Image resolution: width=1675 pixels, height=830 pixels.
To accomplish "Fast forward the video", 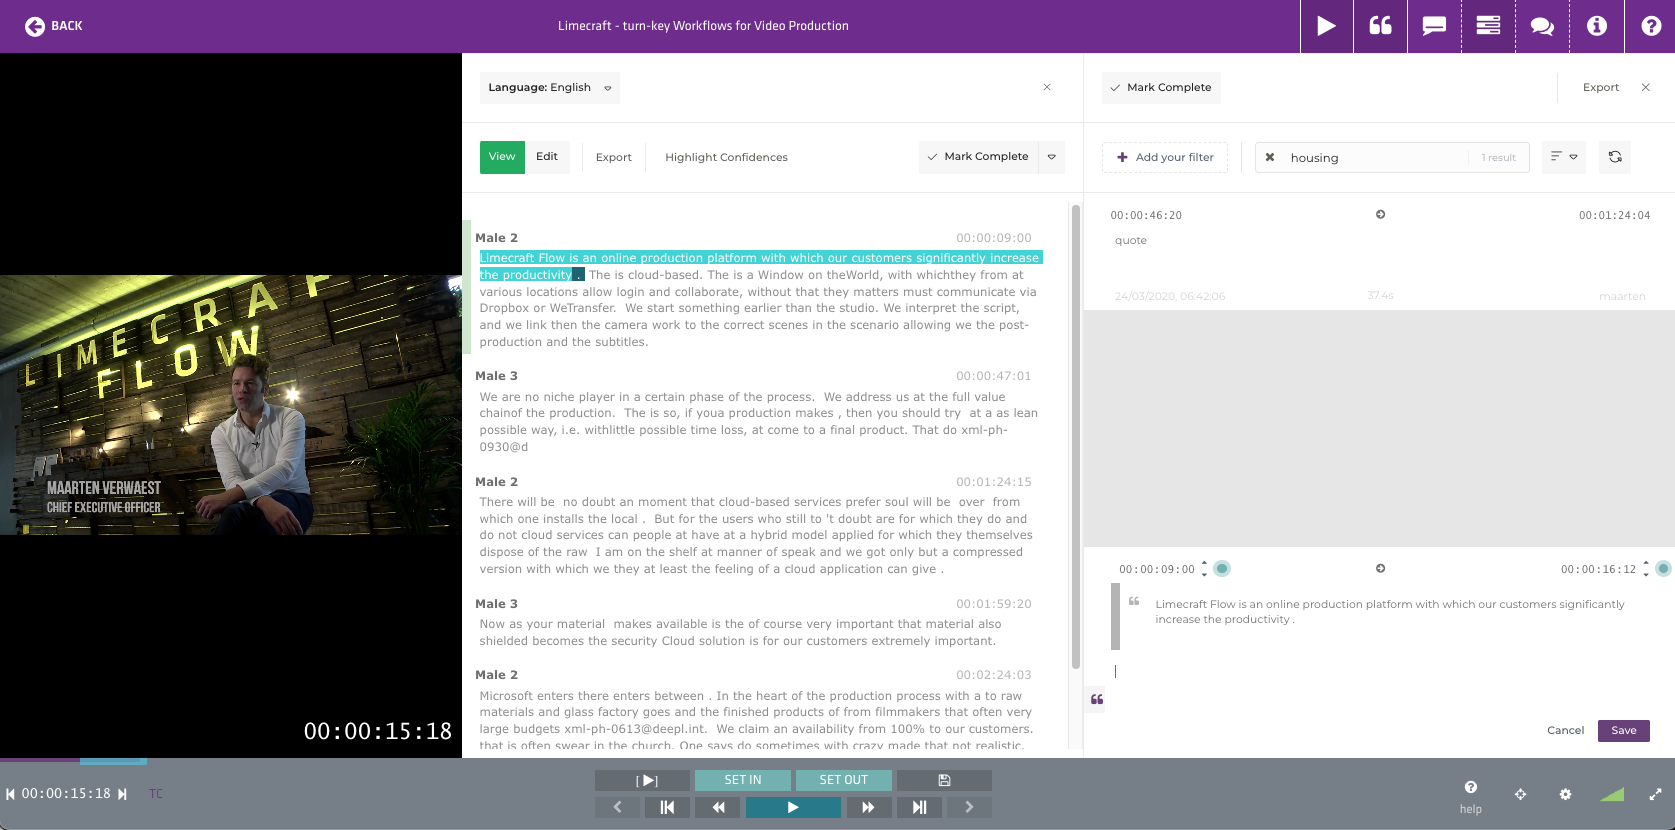I will click(868, 807).
